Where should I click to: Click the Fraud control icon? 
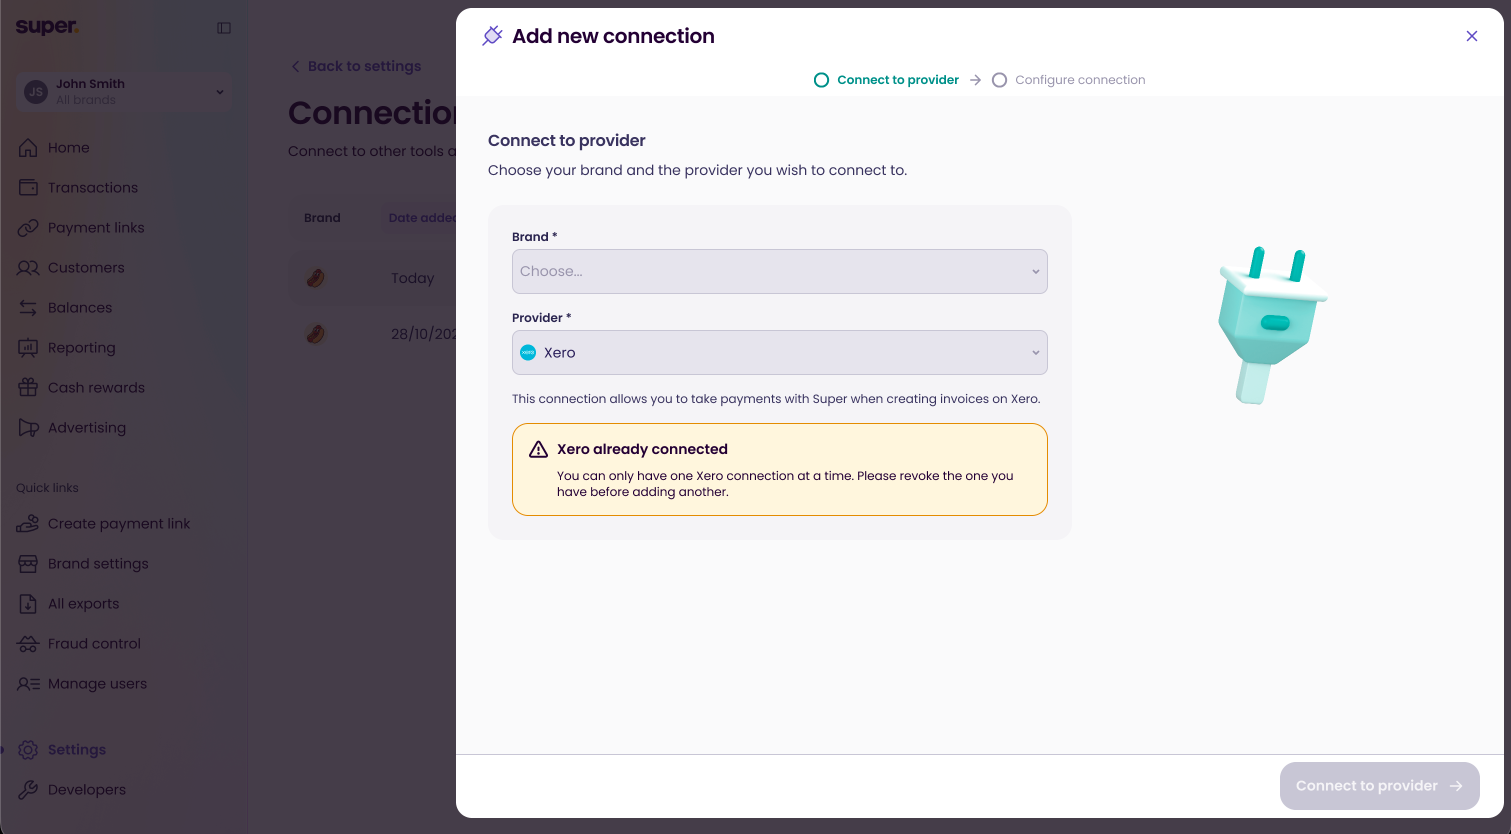(x=28, y=644)
